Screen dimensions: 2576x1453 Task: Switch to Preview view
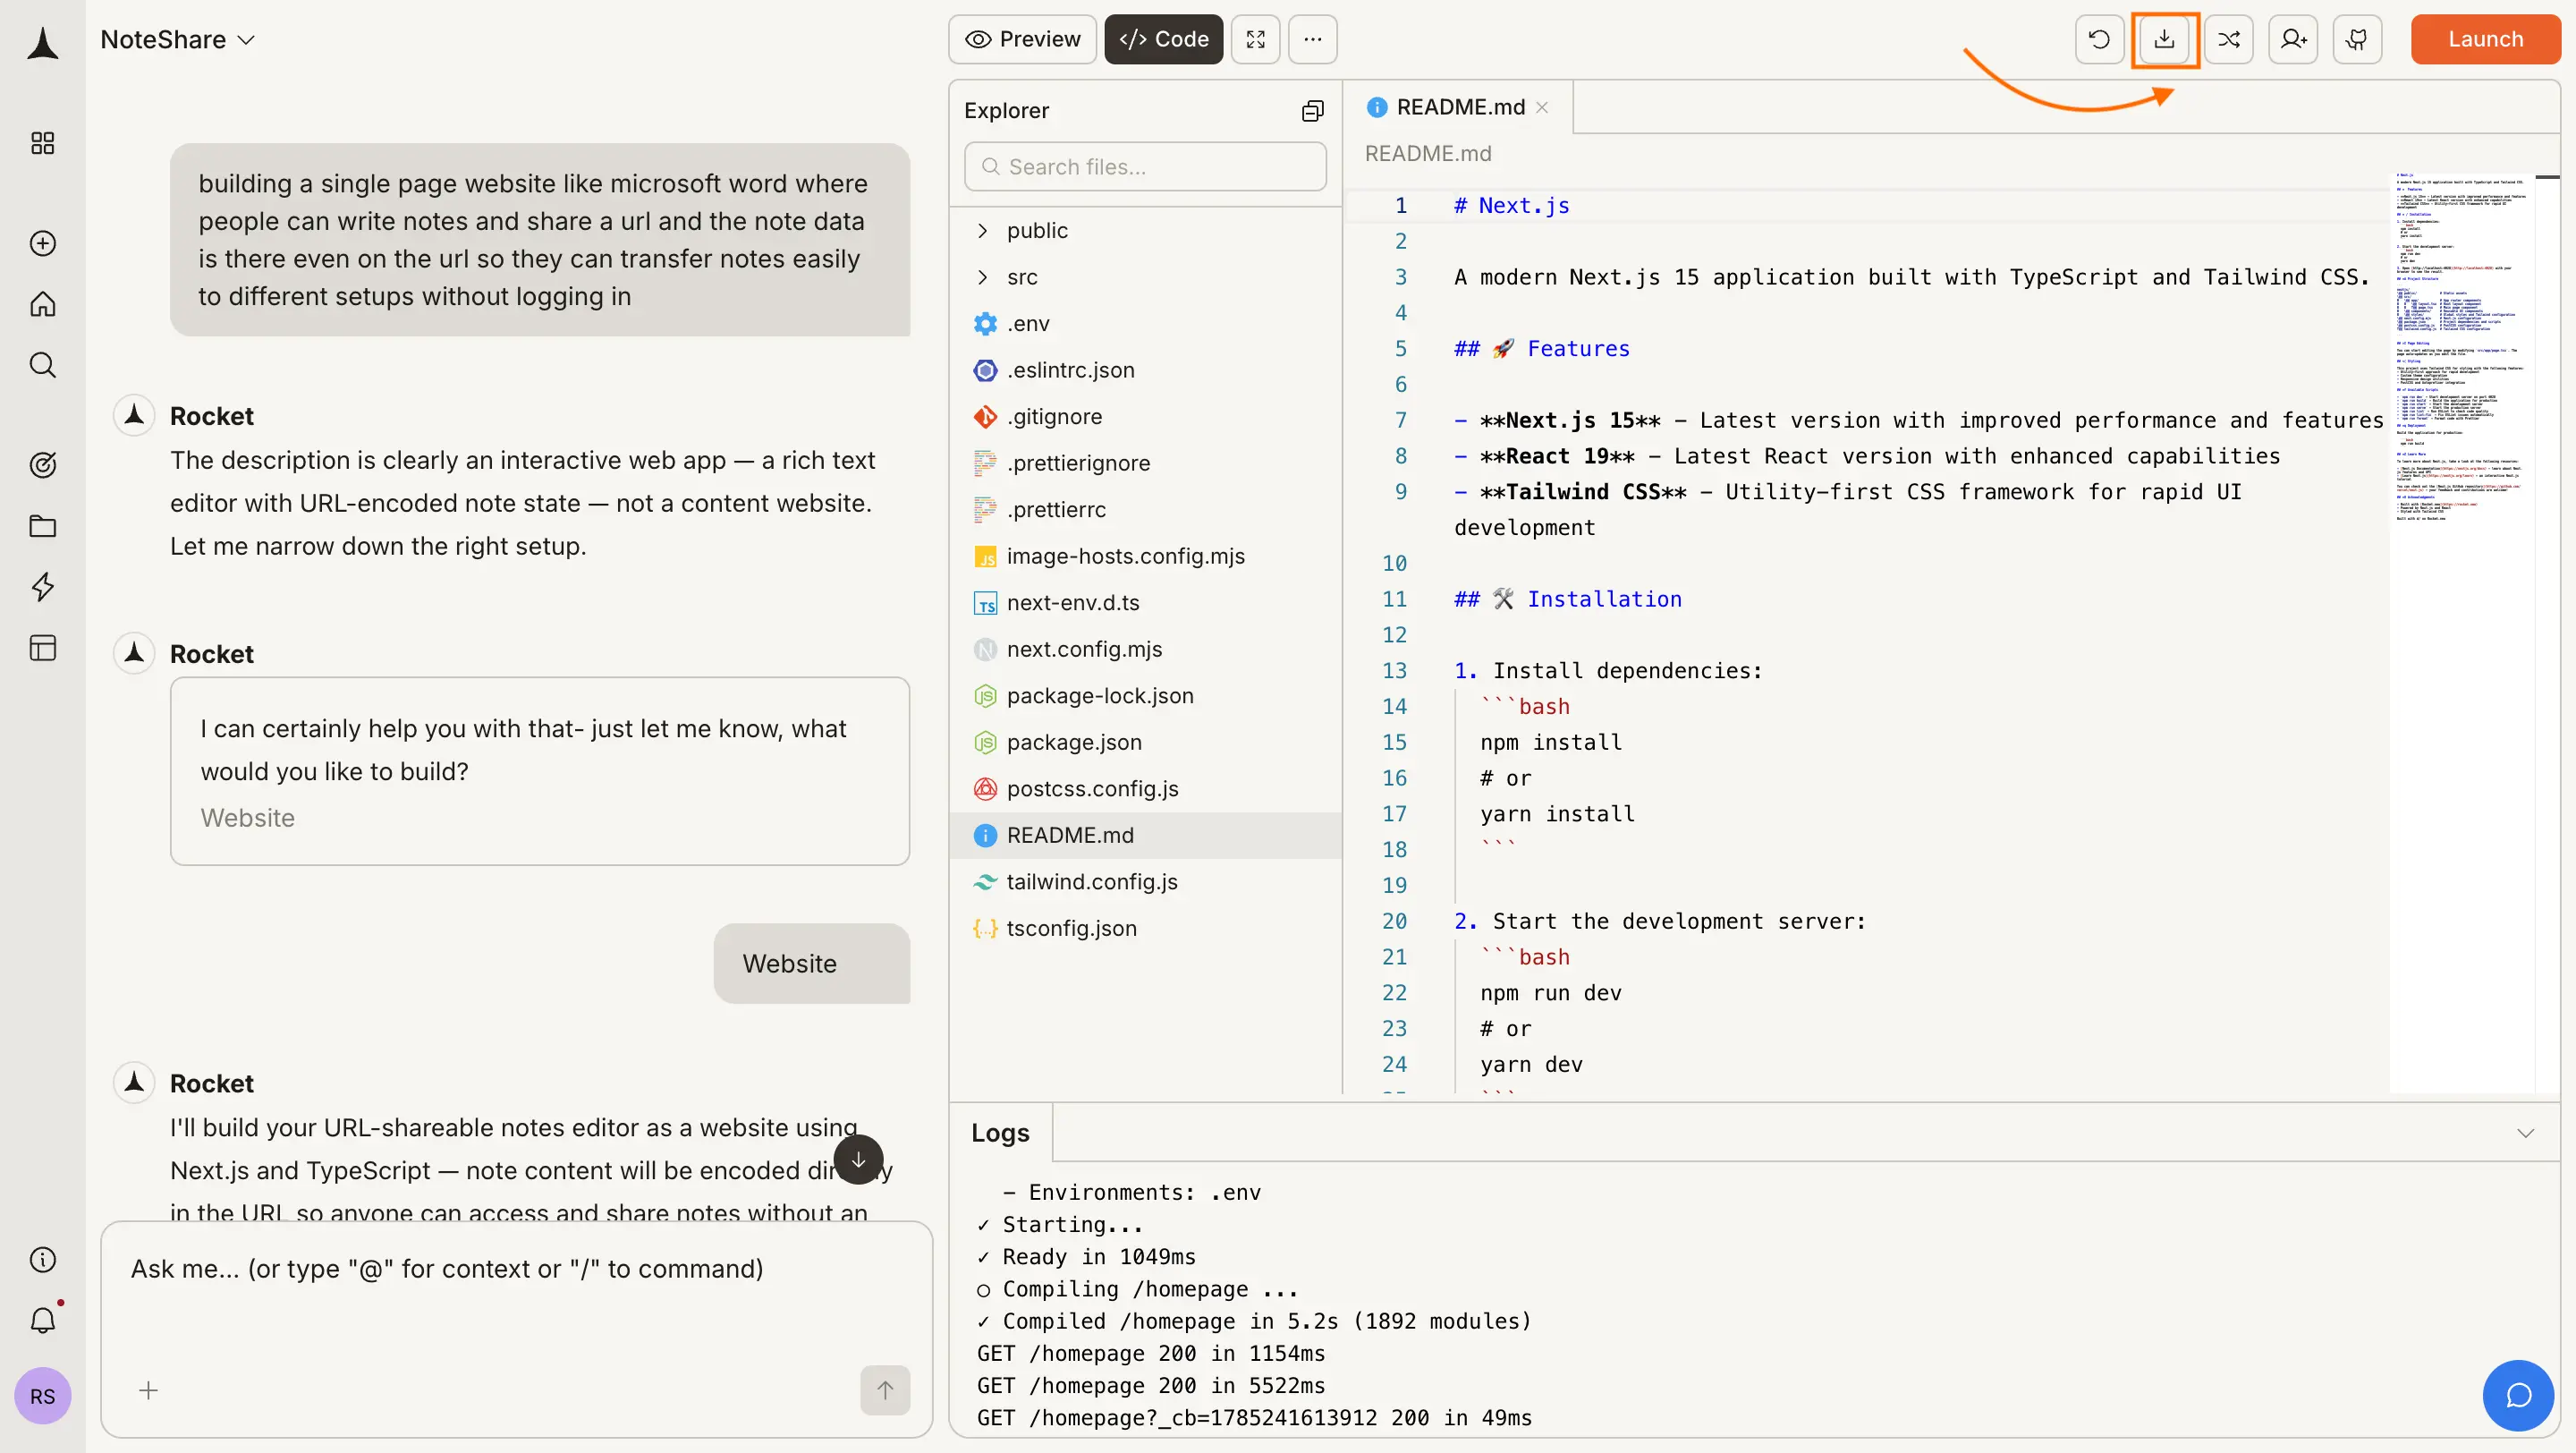pyautogui.click(x=1023, y=39)
